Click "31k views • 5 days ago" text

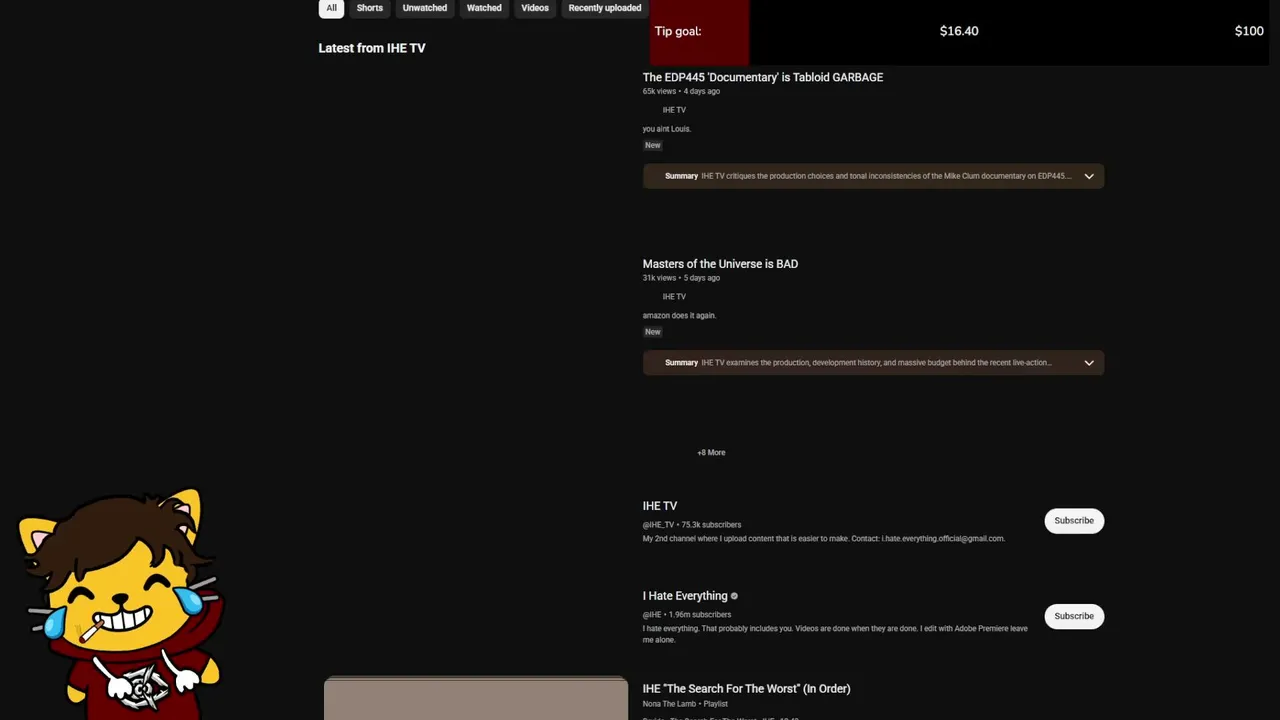681,278
